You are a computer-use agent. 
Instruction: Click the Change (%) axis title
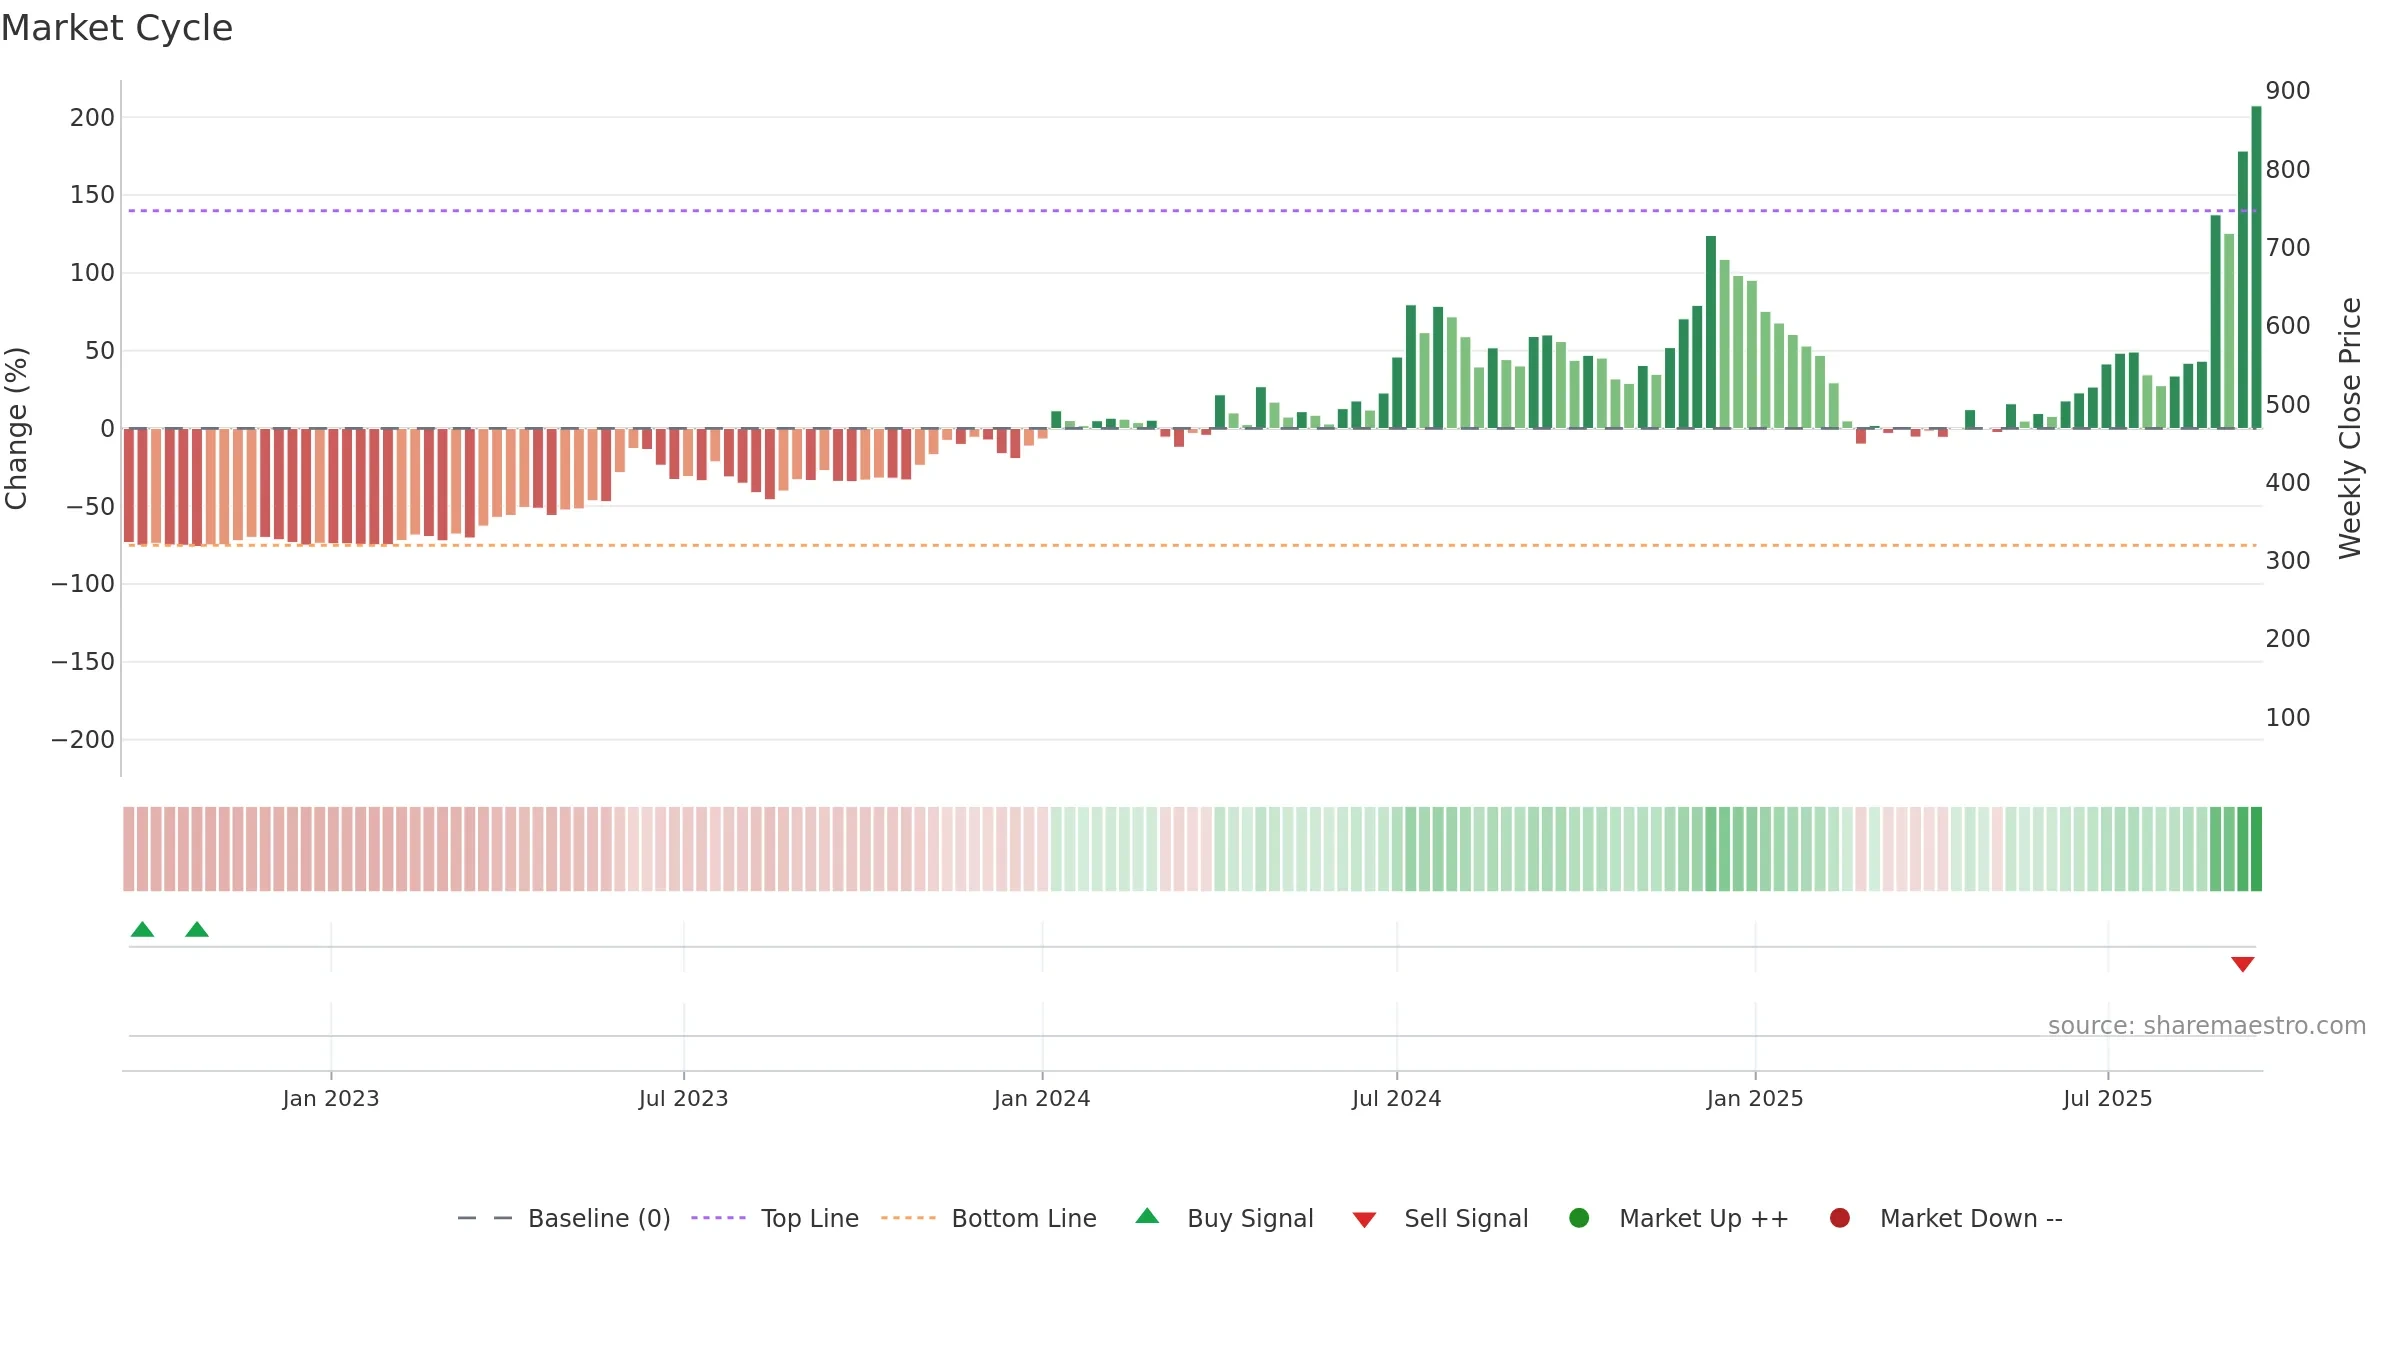tap(17, 428)
